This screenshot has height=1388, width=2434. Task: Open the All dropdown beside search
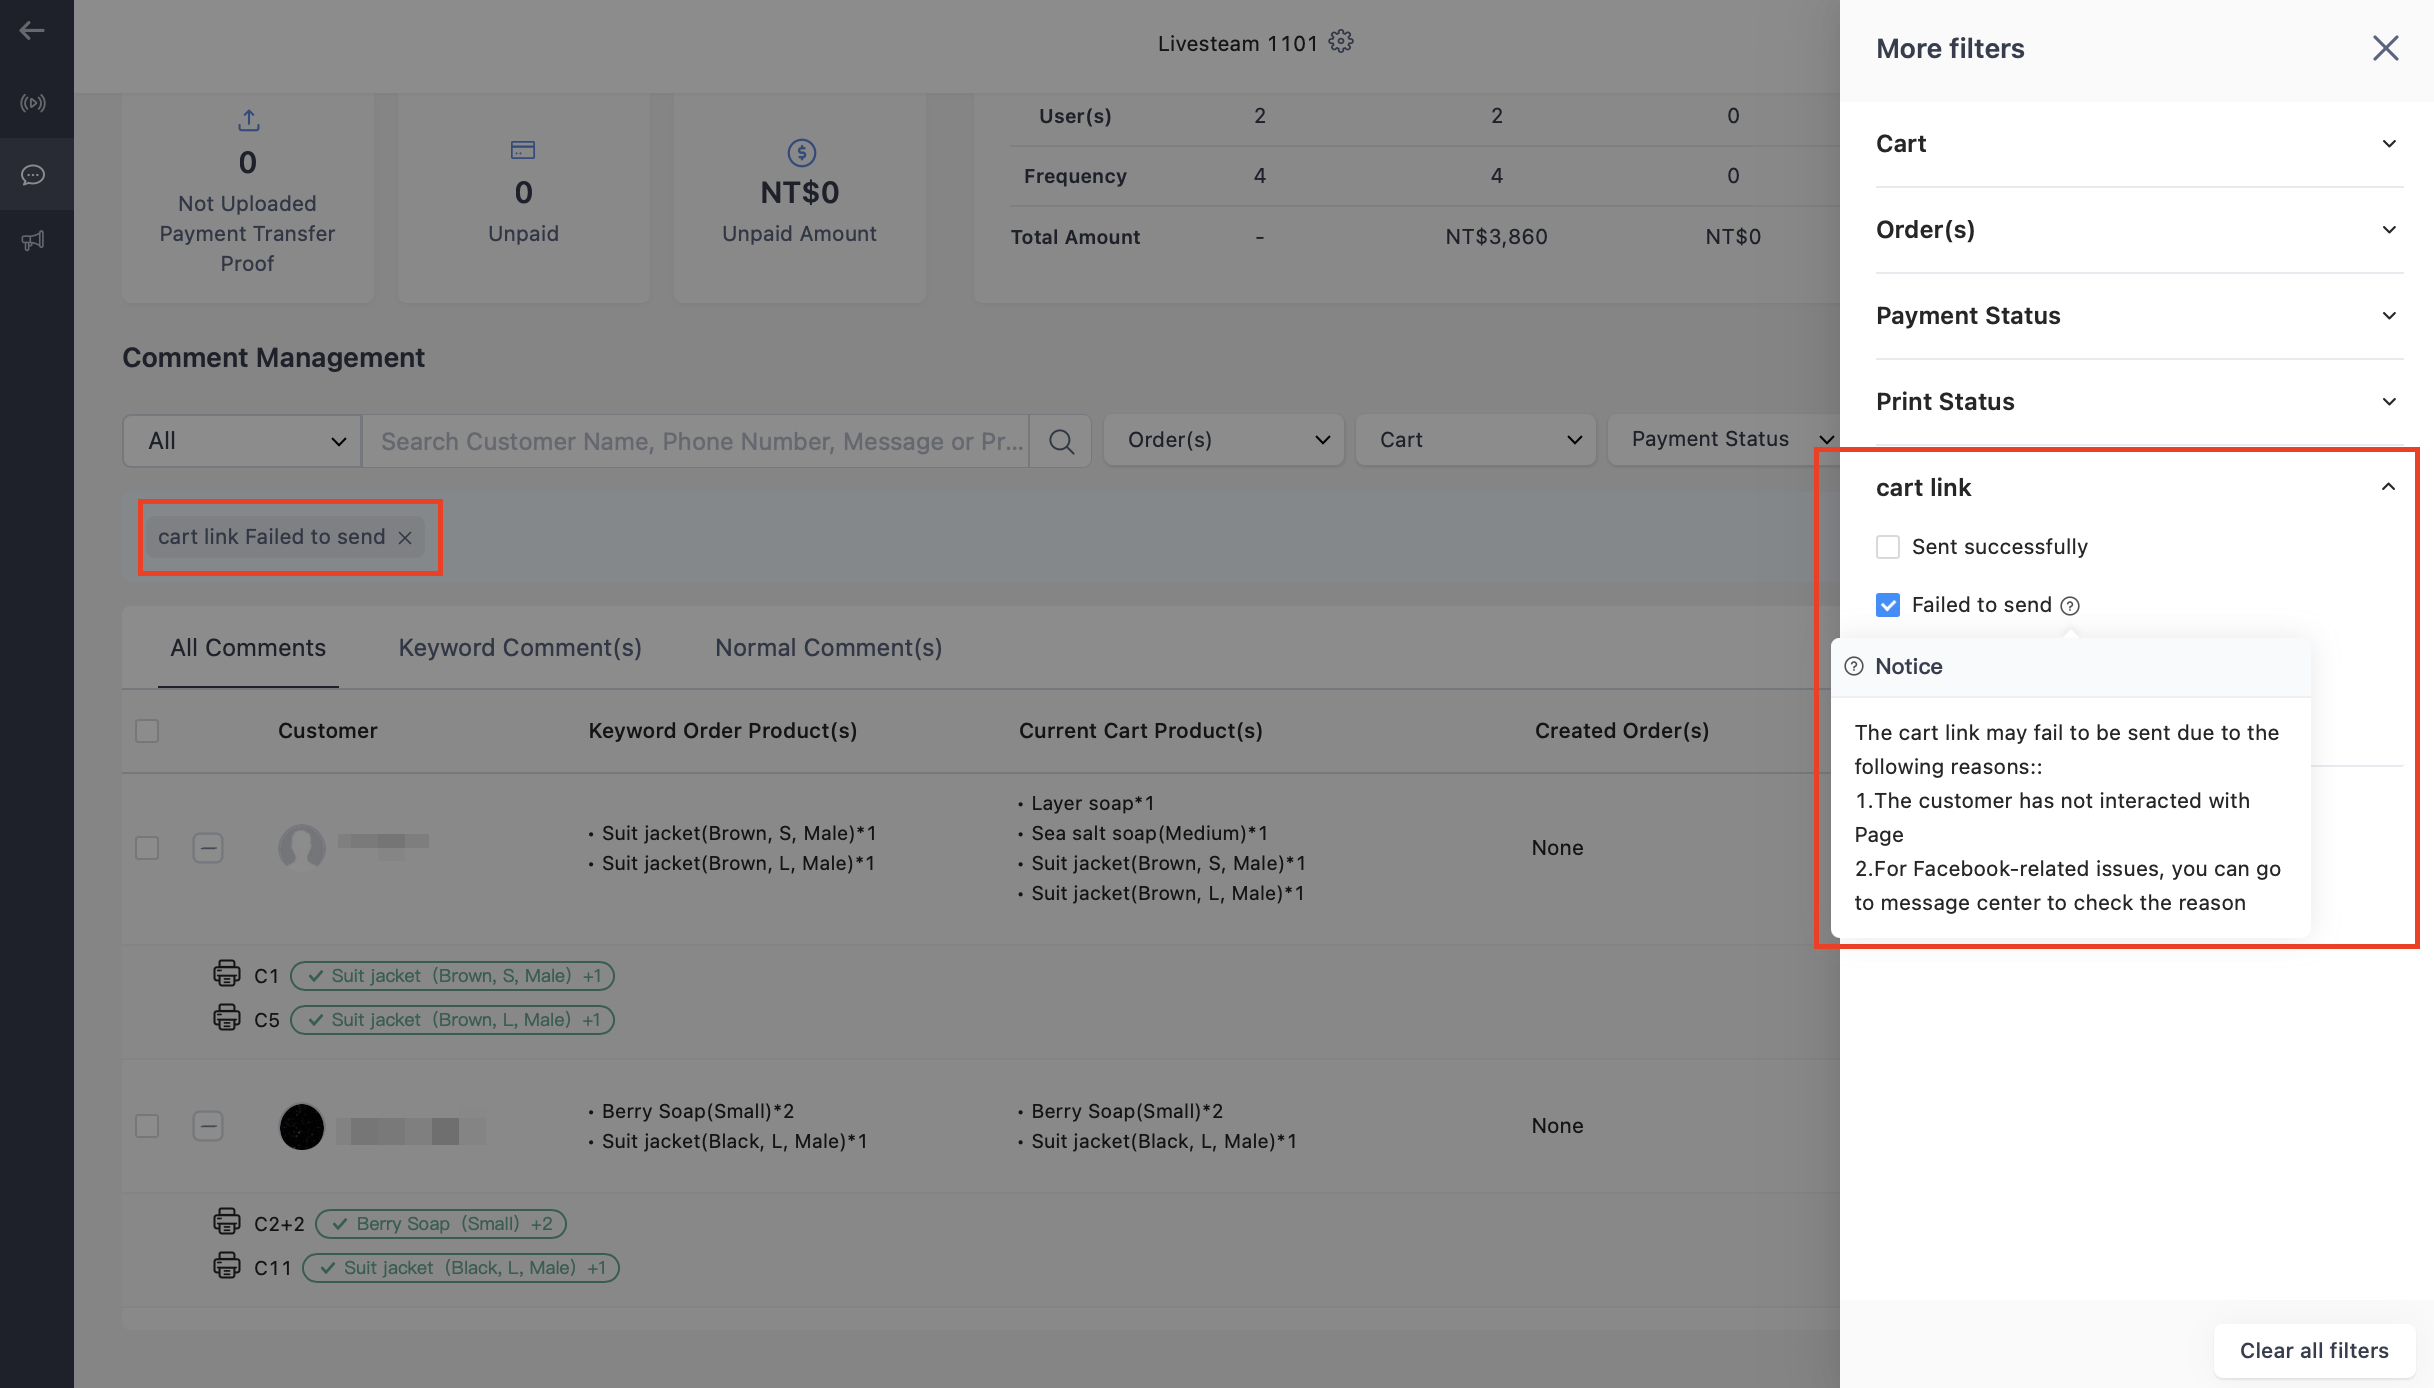pos(242,441)
